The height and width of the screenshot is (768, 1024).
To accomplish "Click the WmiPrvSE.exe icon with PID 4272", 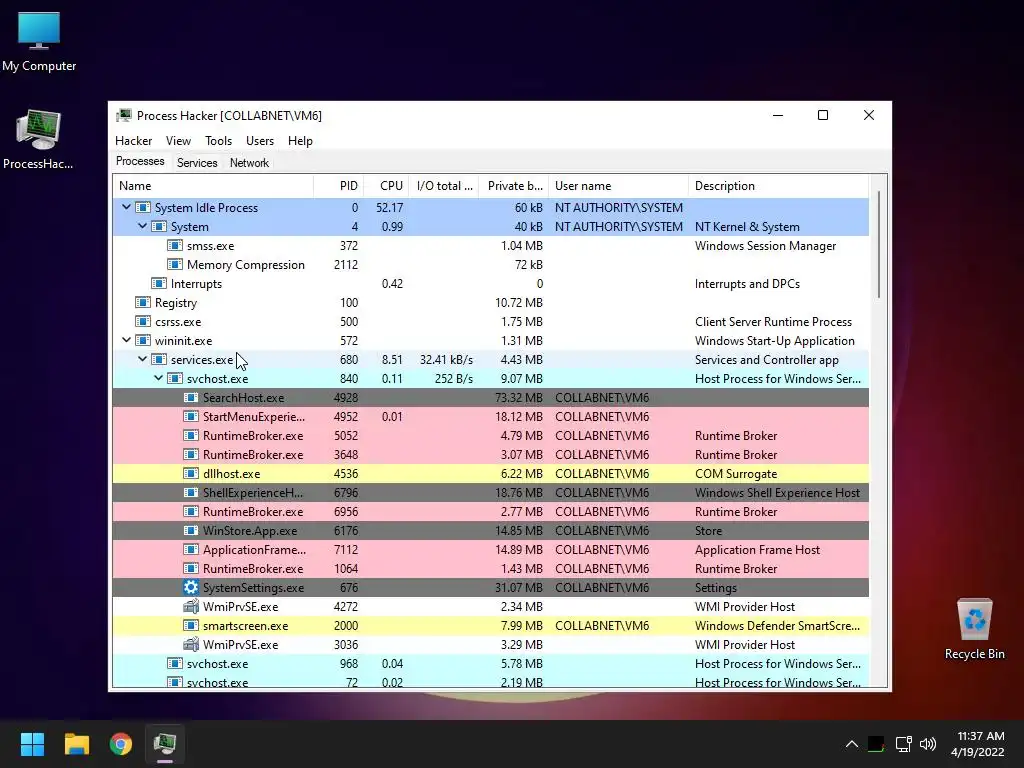I will tap(191, 606).
